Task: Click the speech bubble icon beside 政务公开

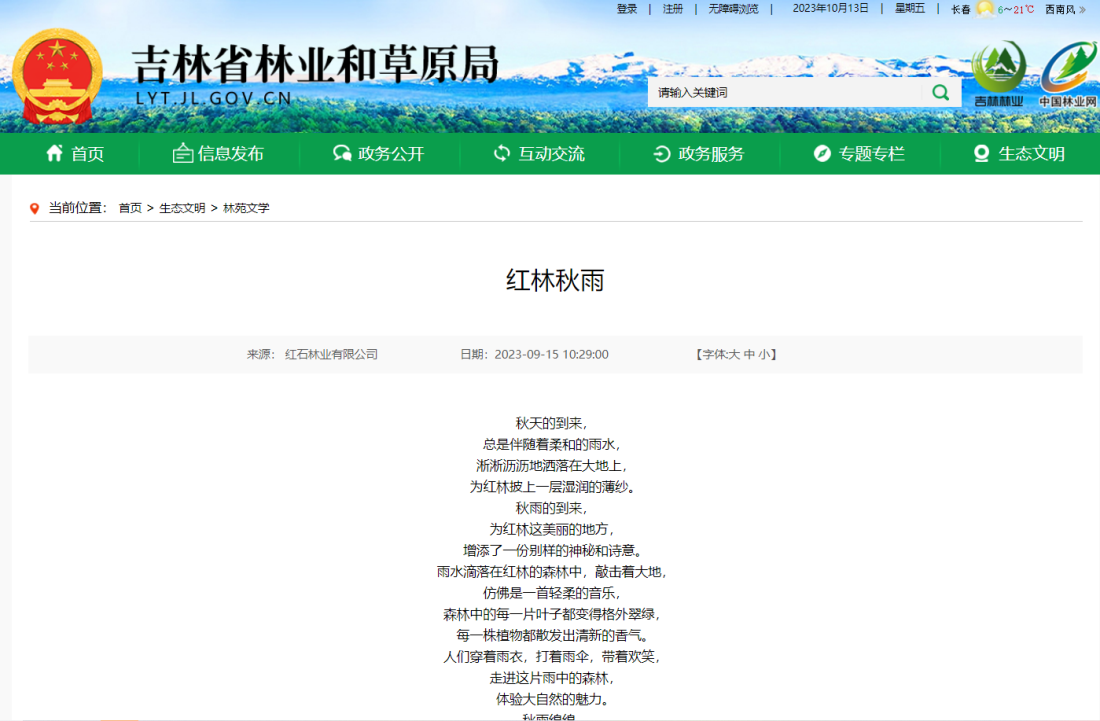Action: coord(341,154)
